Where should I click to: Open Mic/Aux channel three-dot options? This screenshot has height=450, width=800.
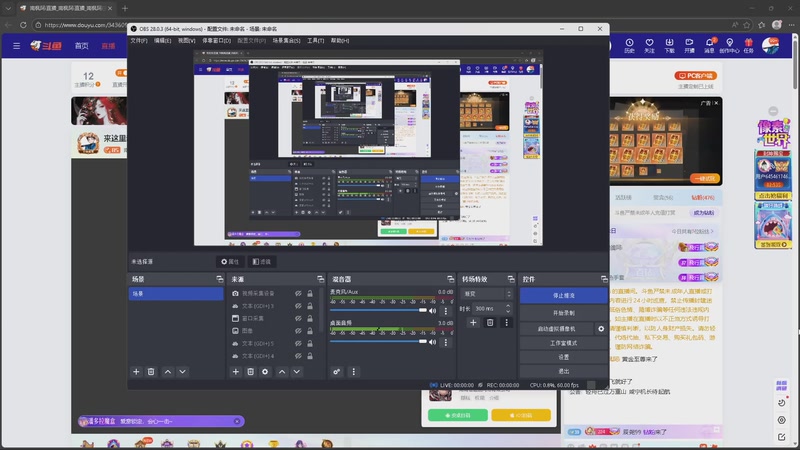pyautogui.click(x=446, y=311)
